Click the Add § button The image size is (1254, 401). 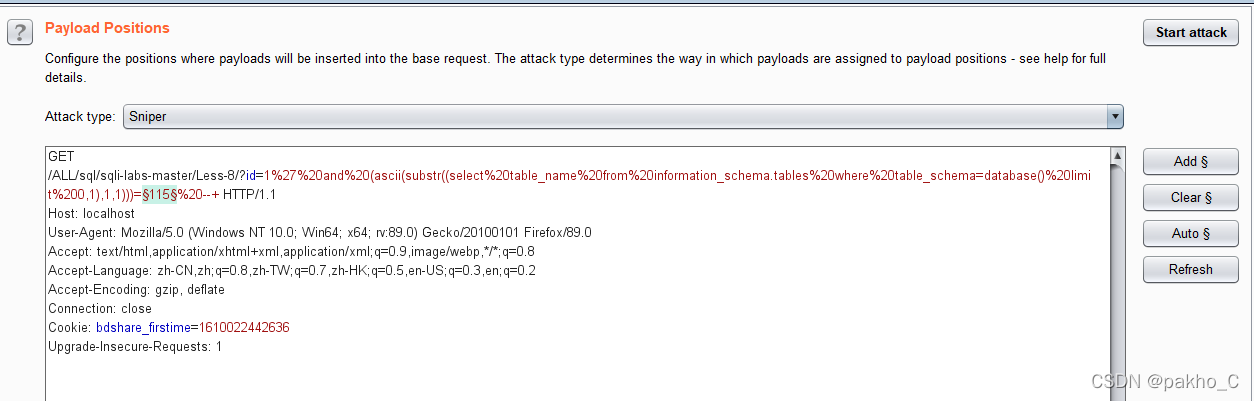tap(1191, 162)
